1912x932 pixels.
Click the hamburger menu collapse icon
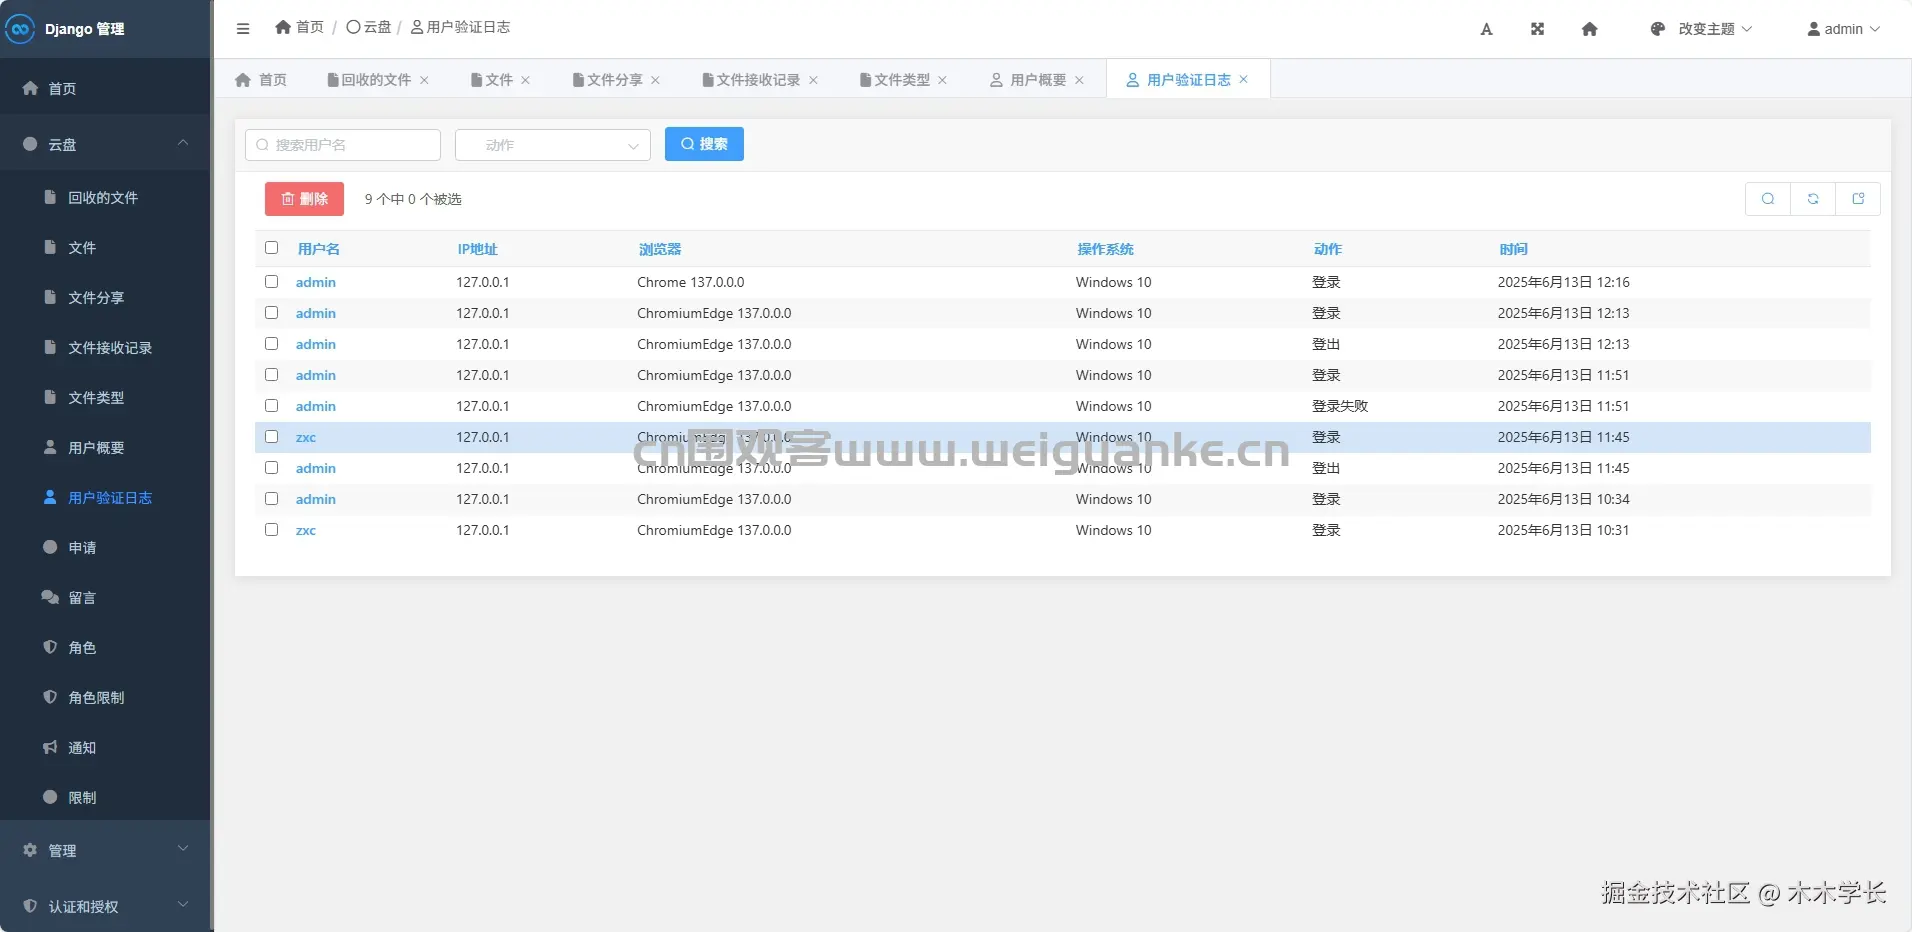[243, 29]
